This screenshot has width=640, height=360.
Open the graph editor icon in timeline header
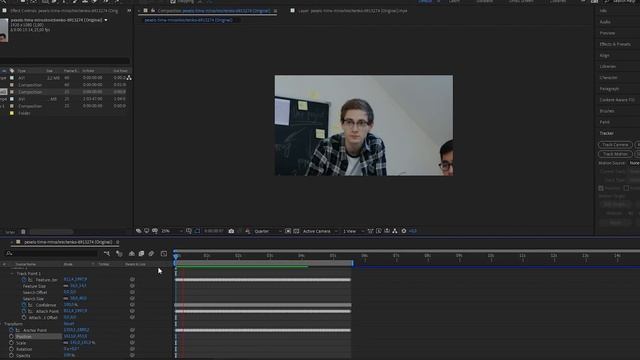[164, 253]
